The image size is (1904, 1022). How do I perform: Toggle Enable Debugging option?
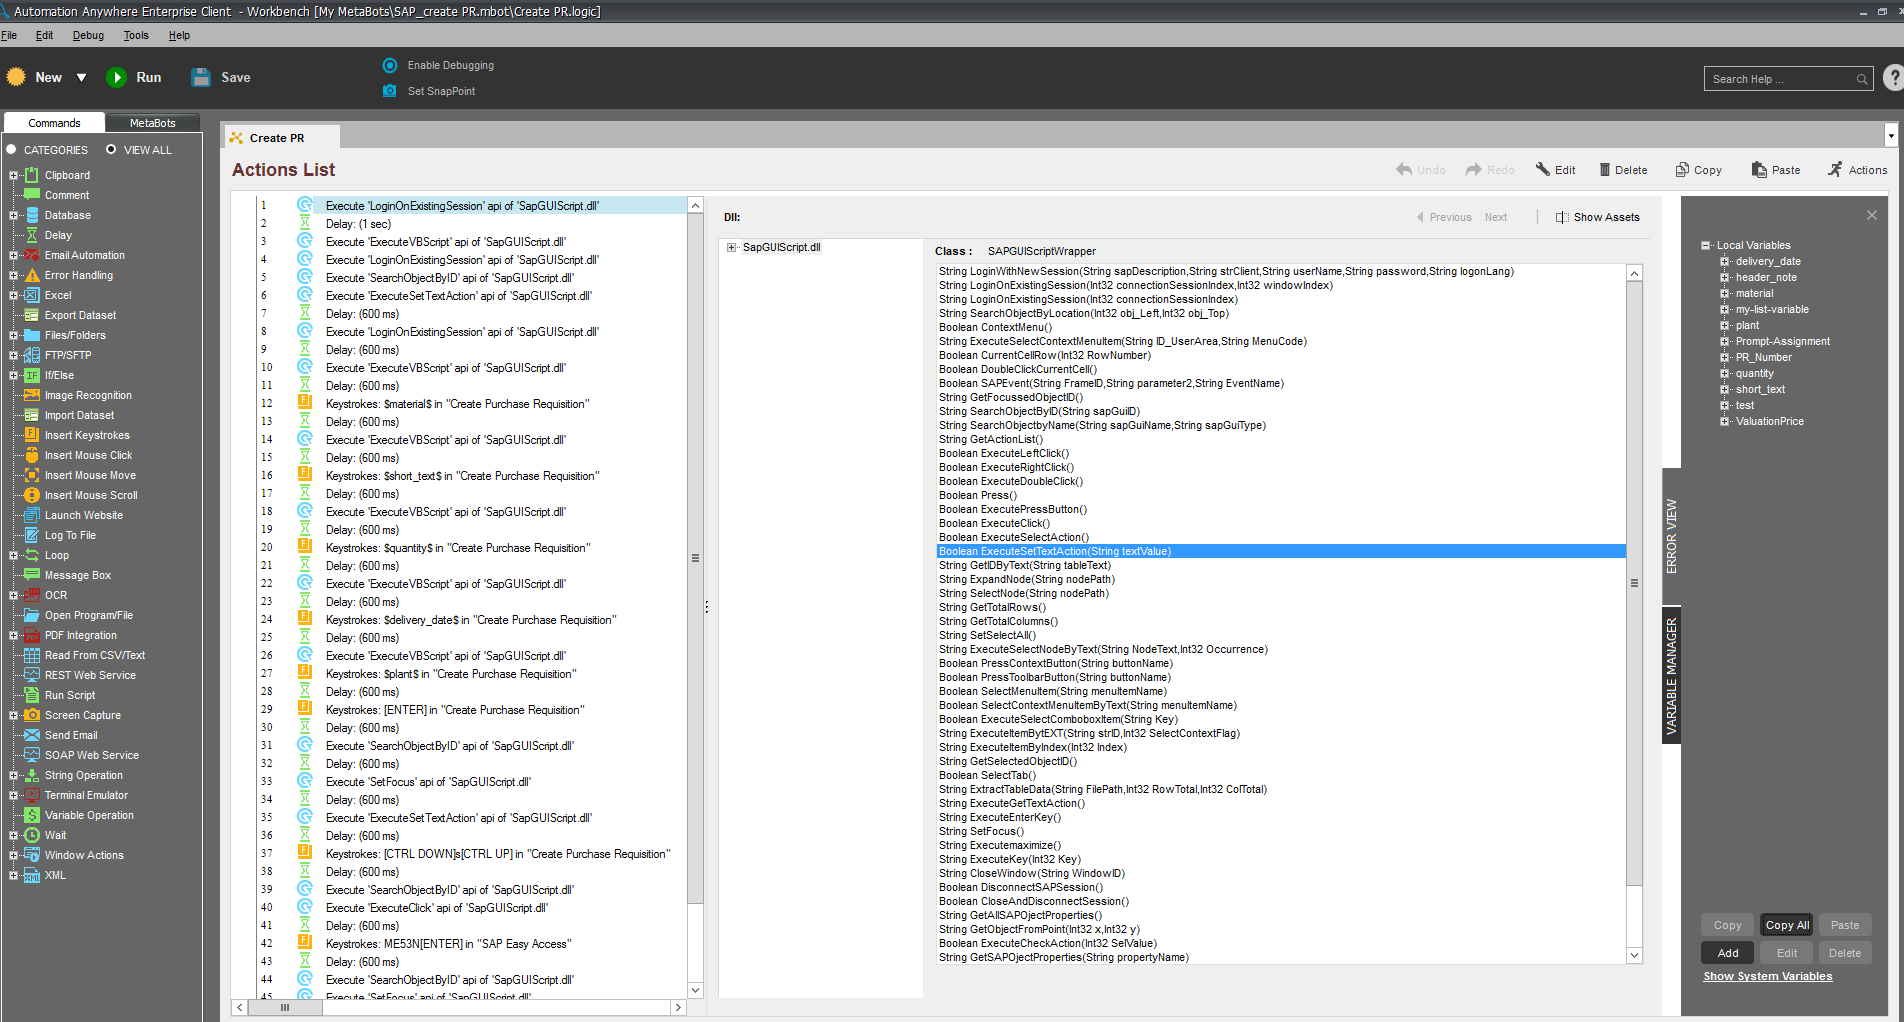click(390, 65)
